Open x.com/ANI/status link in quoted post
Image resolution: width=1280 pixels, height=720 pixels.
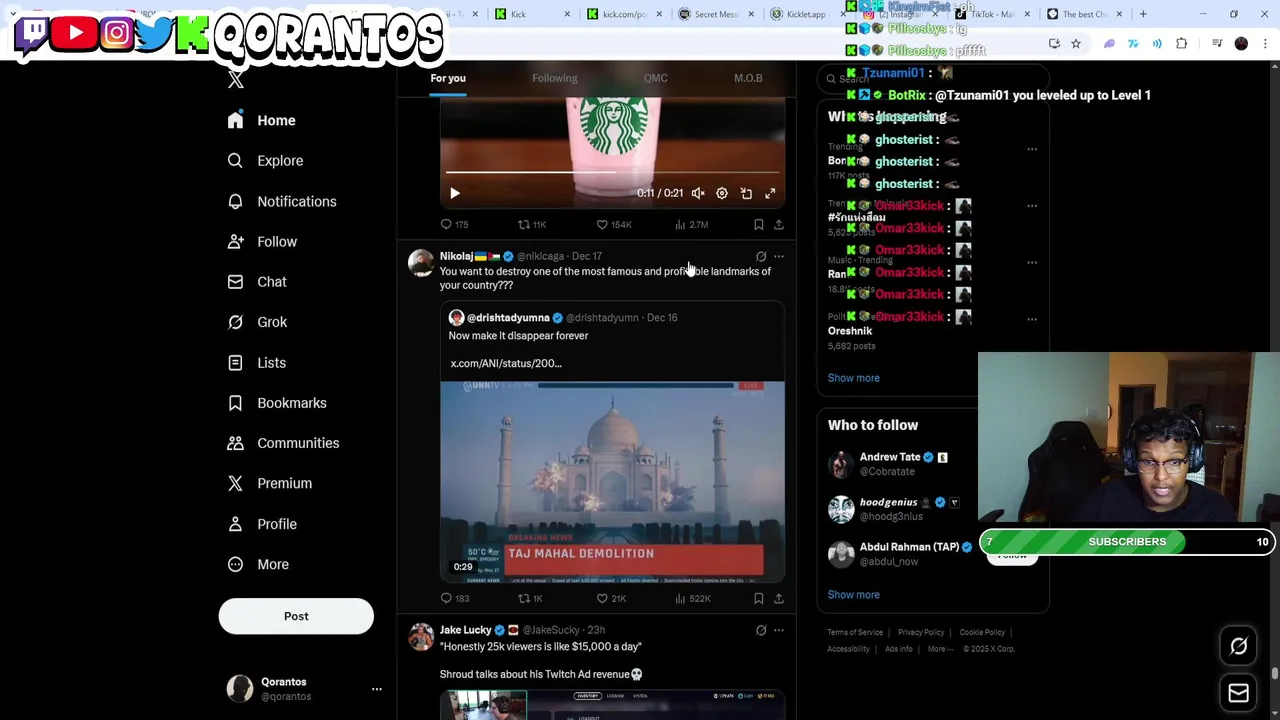[x=505, y=364]
